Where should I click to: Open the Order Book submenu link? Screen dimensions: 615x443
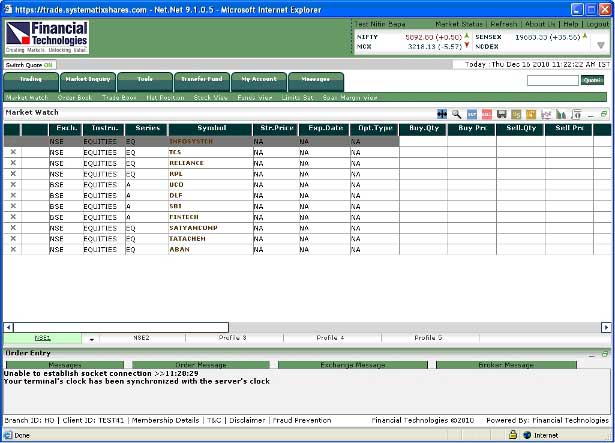pyautogui.click(x=75, y=97)
